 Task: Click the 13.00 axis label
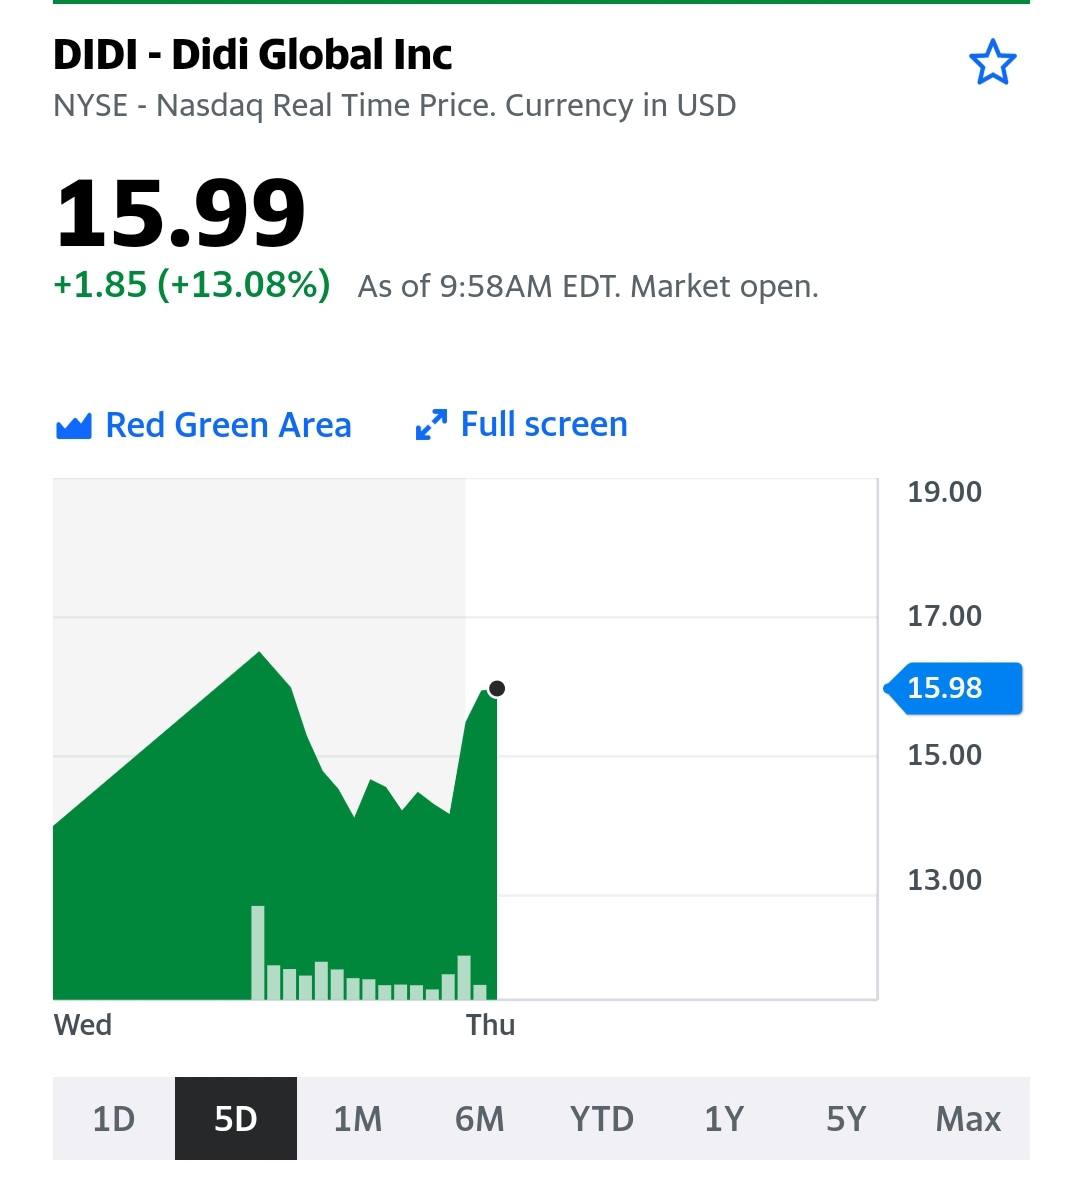coord(944,880)
